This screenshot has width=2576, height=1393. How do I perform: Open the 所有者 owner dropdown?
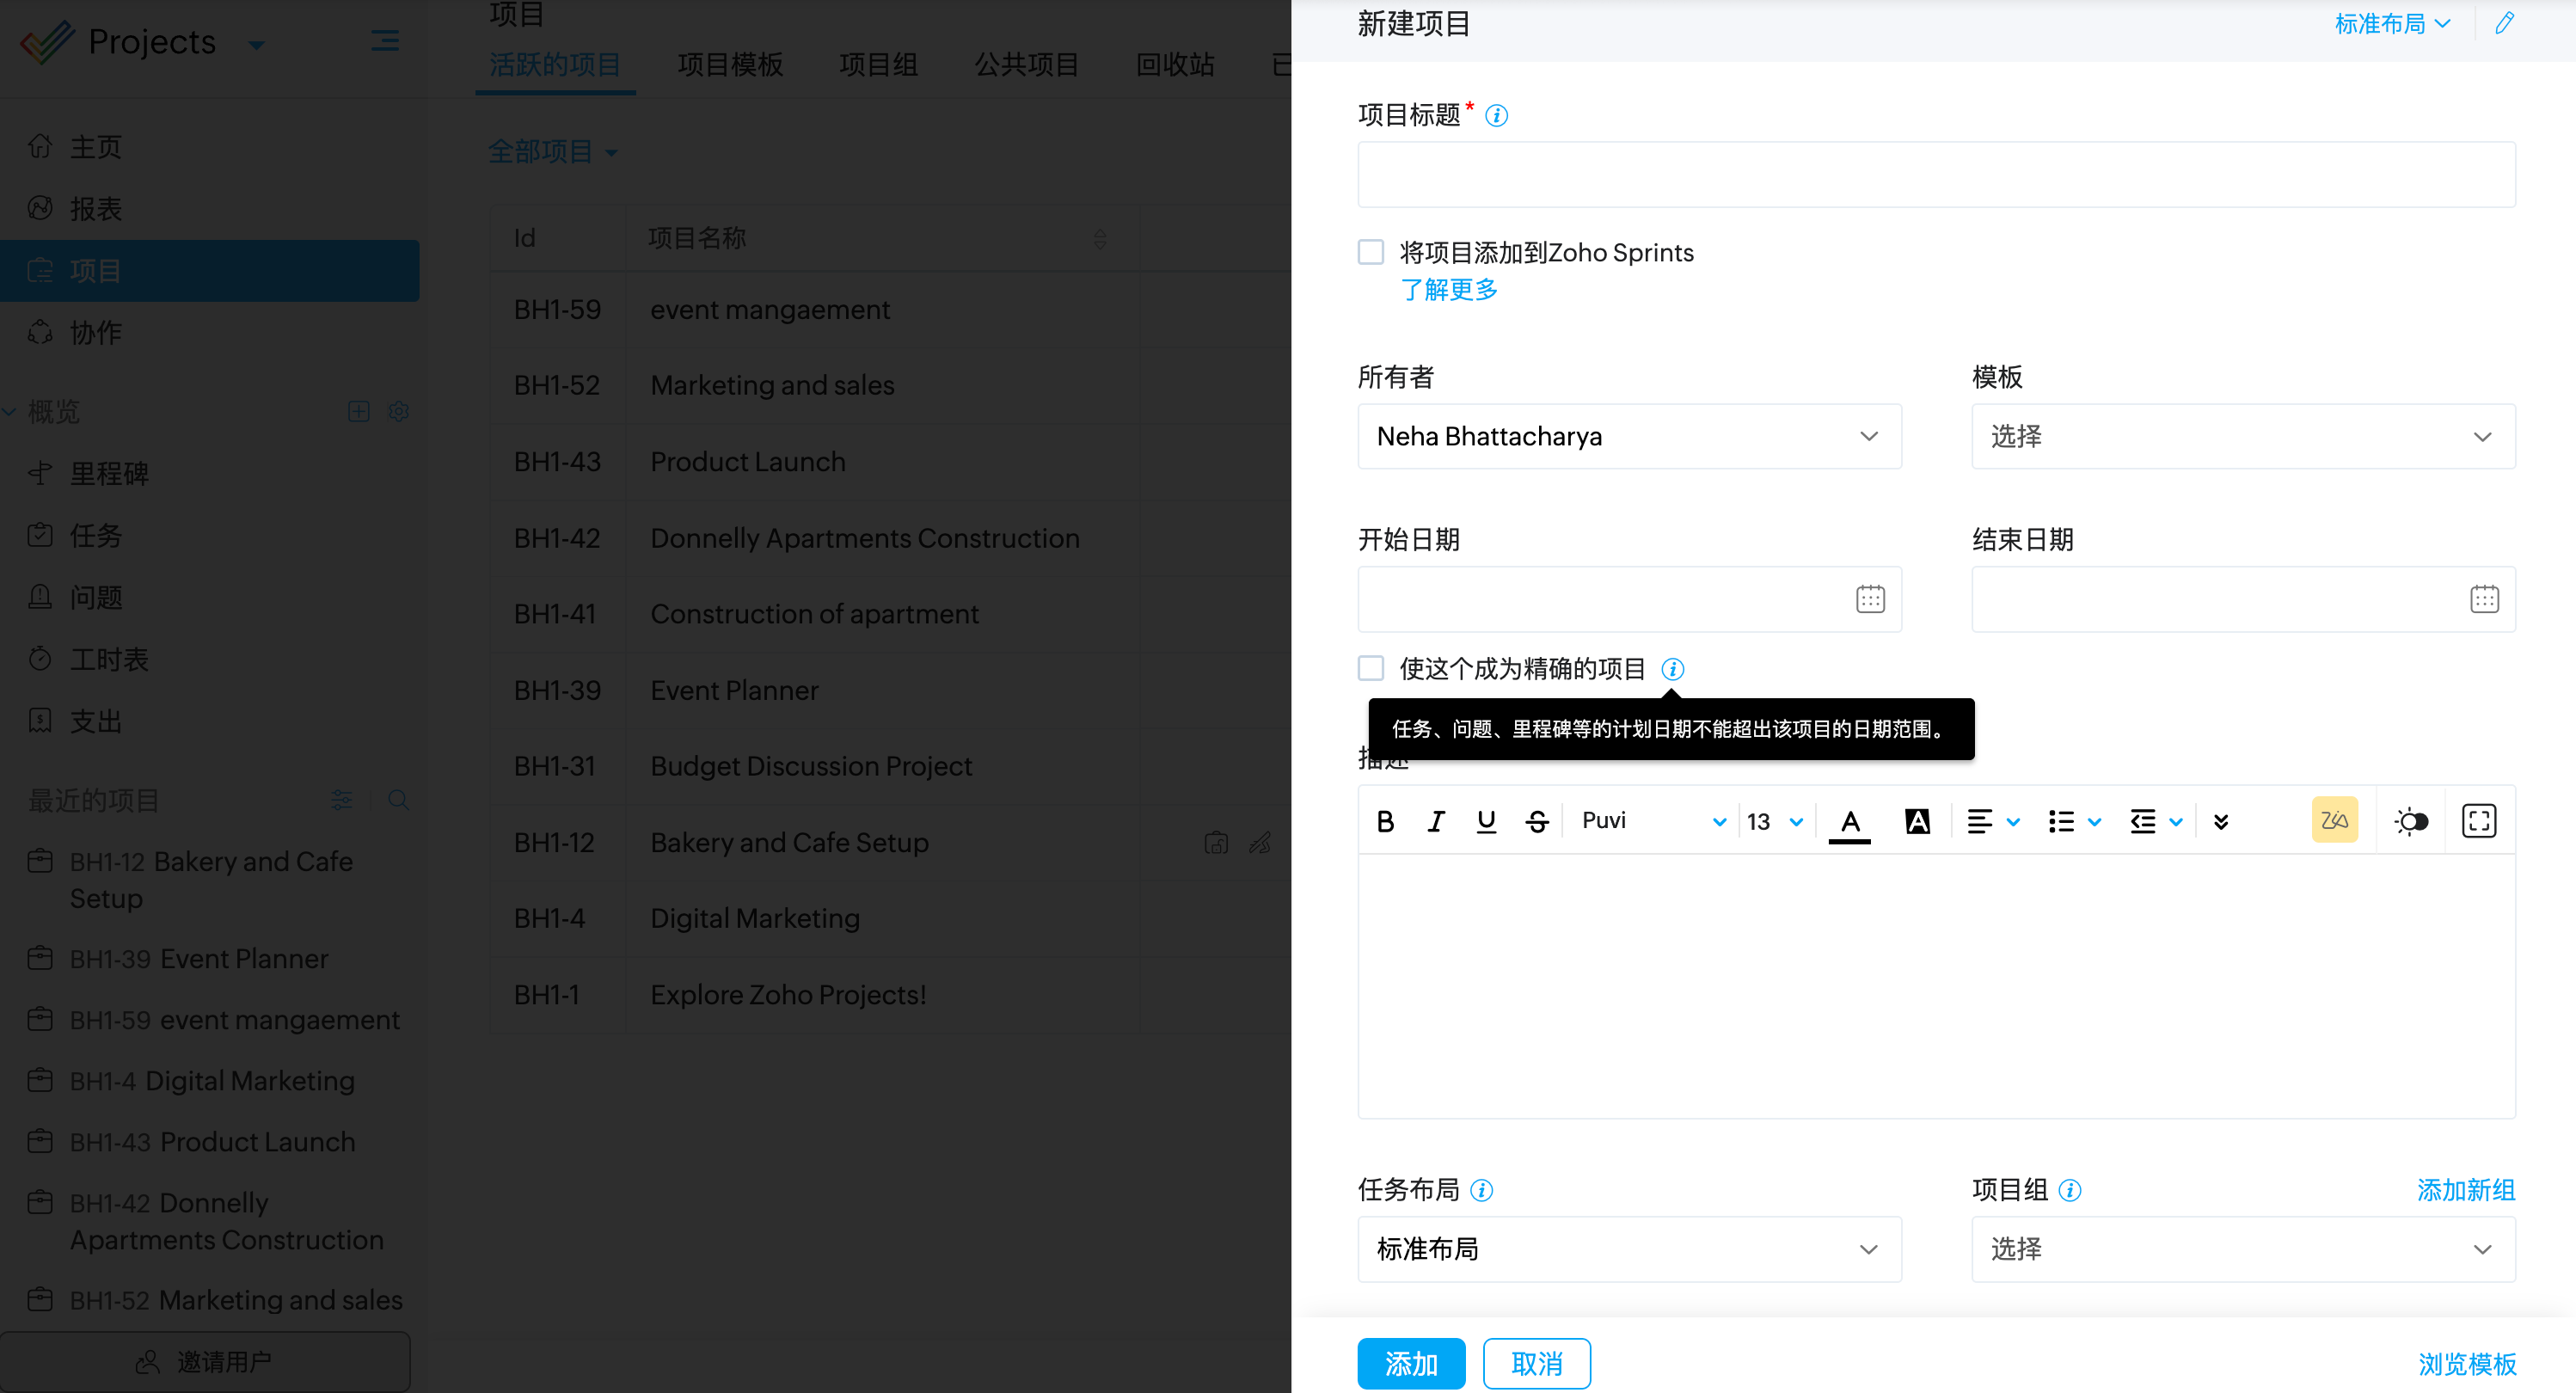pos(1629,436)
